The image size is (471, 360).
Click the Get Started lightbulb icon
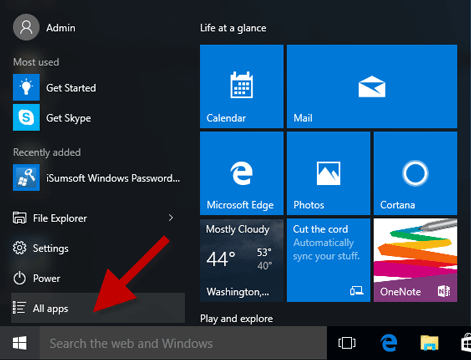tap(26, 87)
